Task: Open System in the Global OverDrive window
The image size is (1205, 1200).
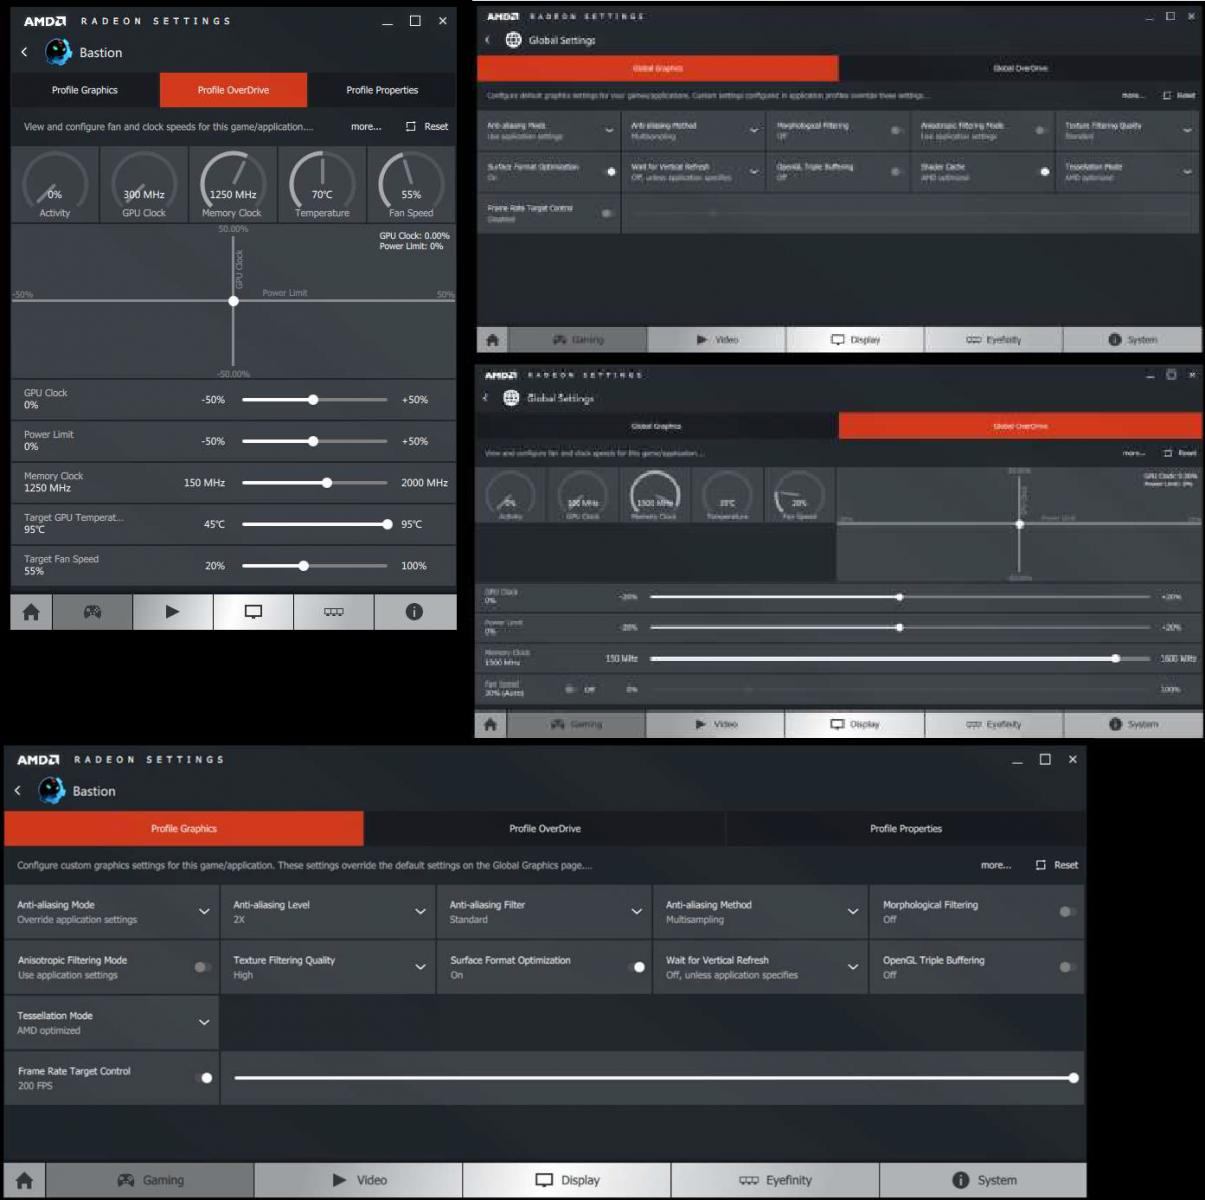Action: point(1133,724)
